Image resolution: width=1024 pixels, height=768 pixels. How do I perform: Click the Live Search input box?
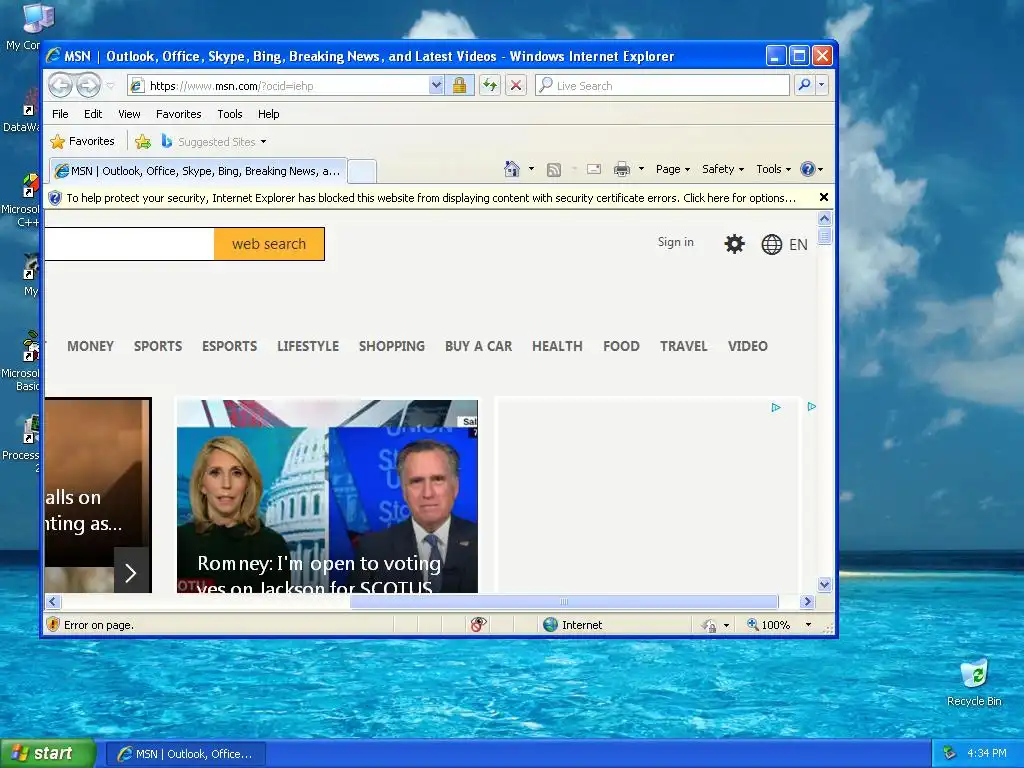[x=662, y=86]
